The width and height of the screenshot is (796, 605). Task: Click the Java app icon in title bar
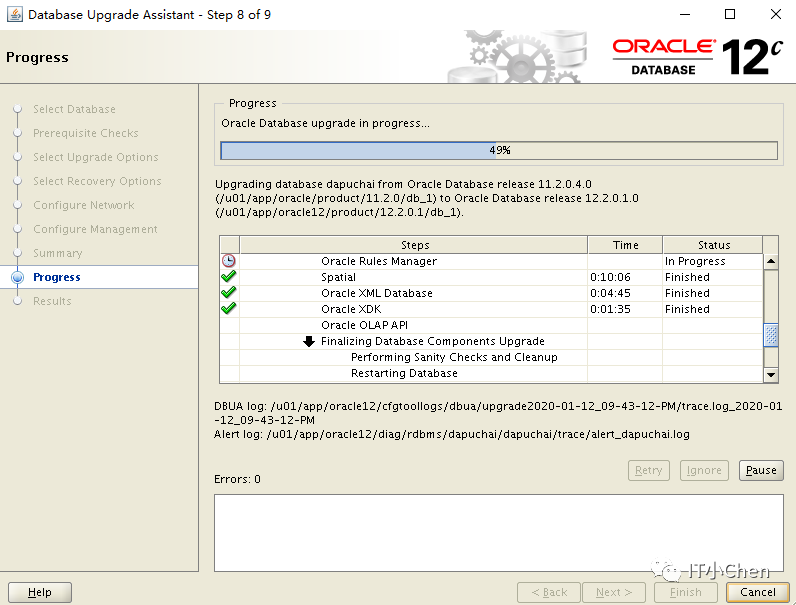14,14
